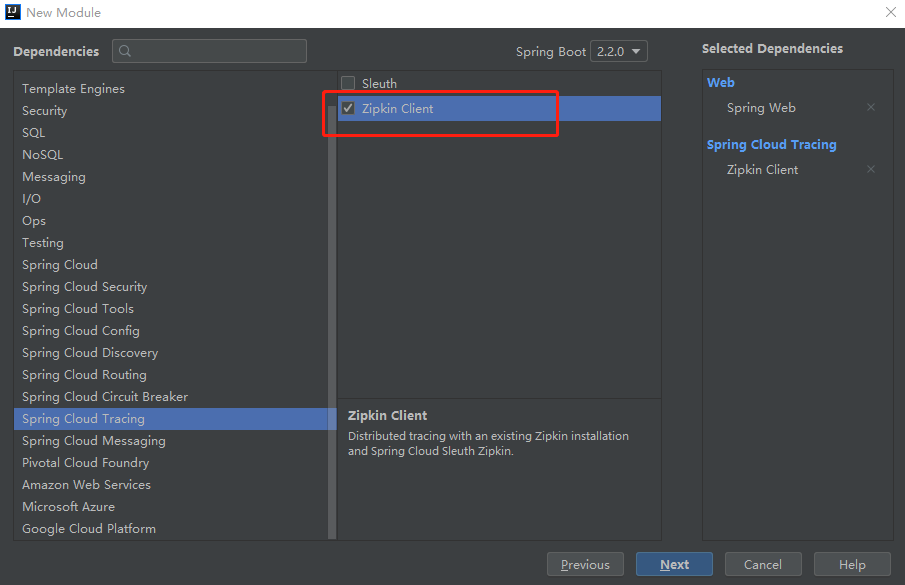
Task: Close the New Module dialog
Action: pos(890,13)
